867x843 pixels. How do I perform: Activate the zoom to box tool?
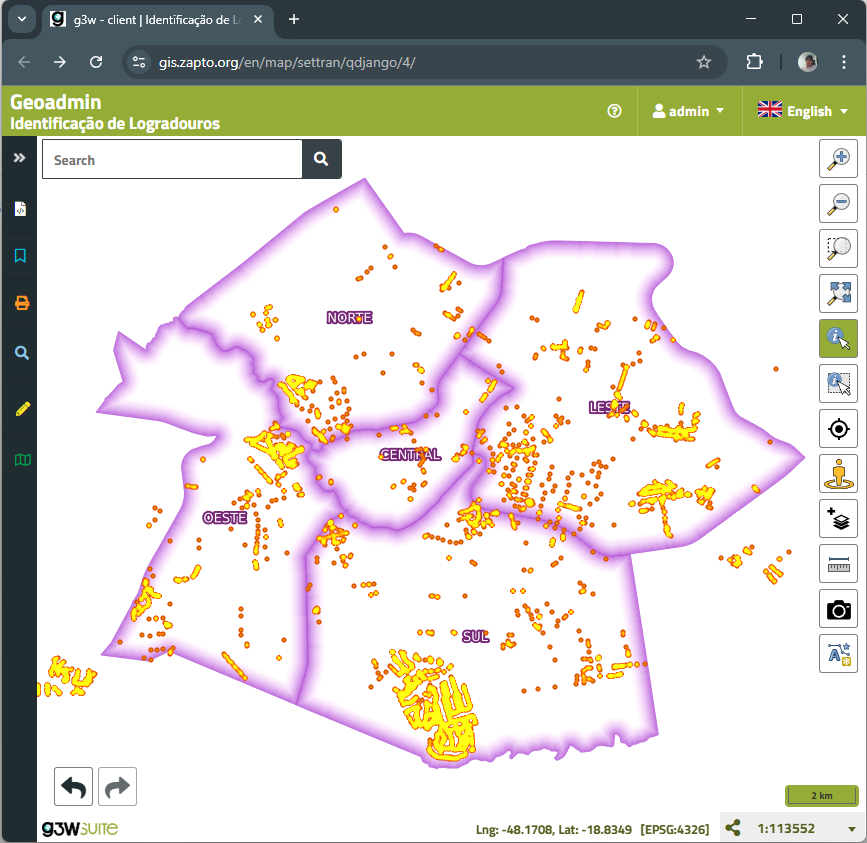pyautogui.click(x=838, y=248)
